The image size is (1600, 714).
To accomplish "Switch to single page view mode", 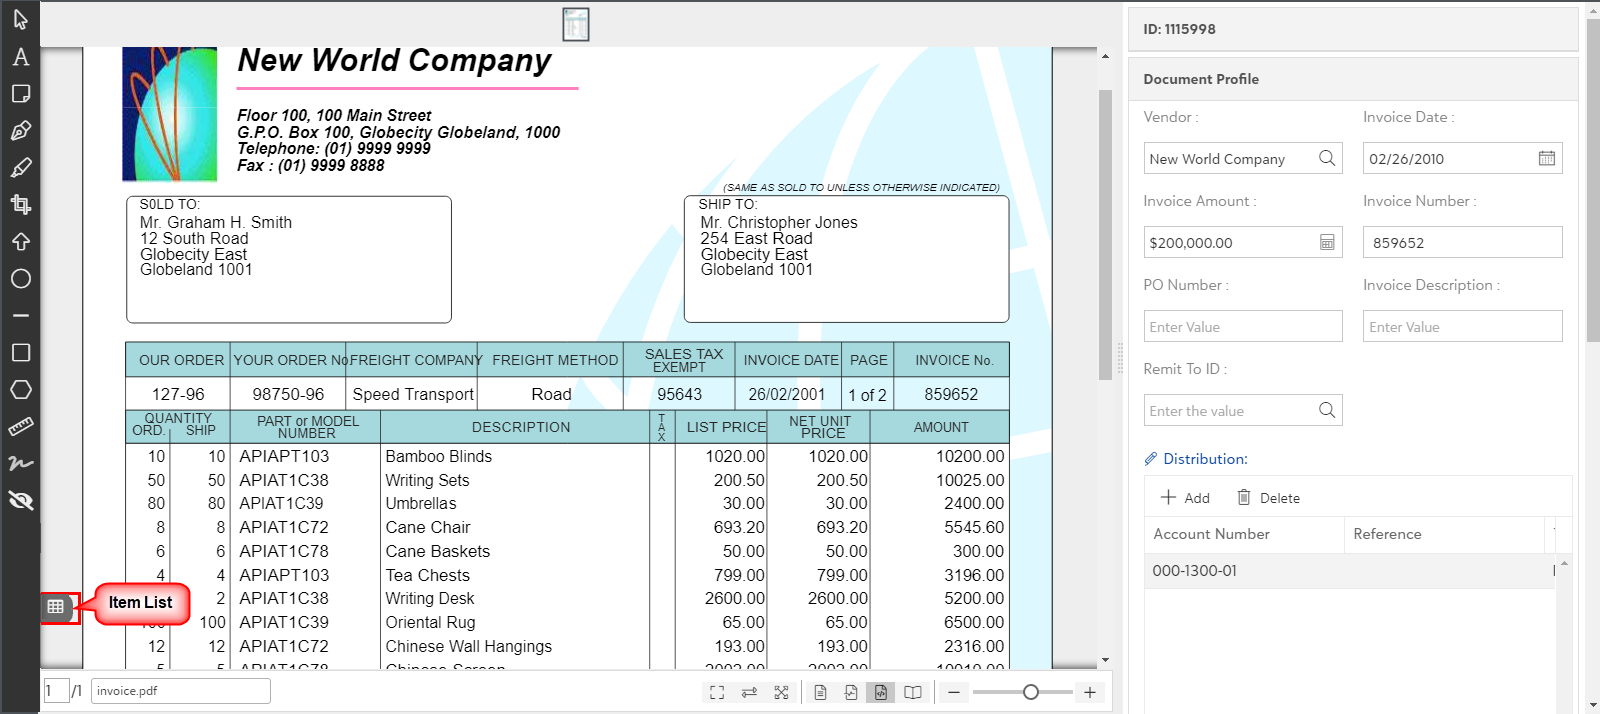I will 820,692.
